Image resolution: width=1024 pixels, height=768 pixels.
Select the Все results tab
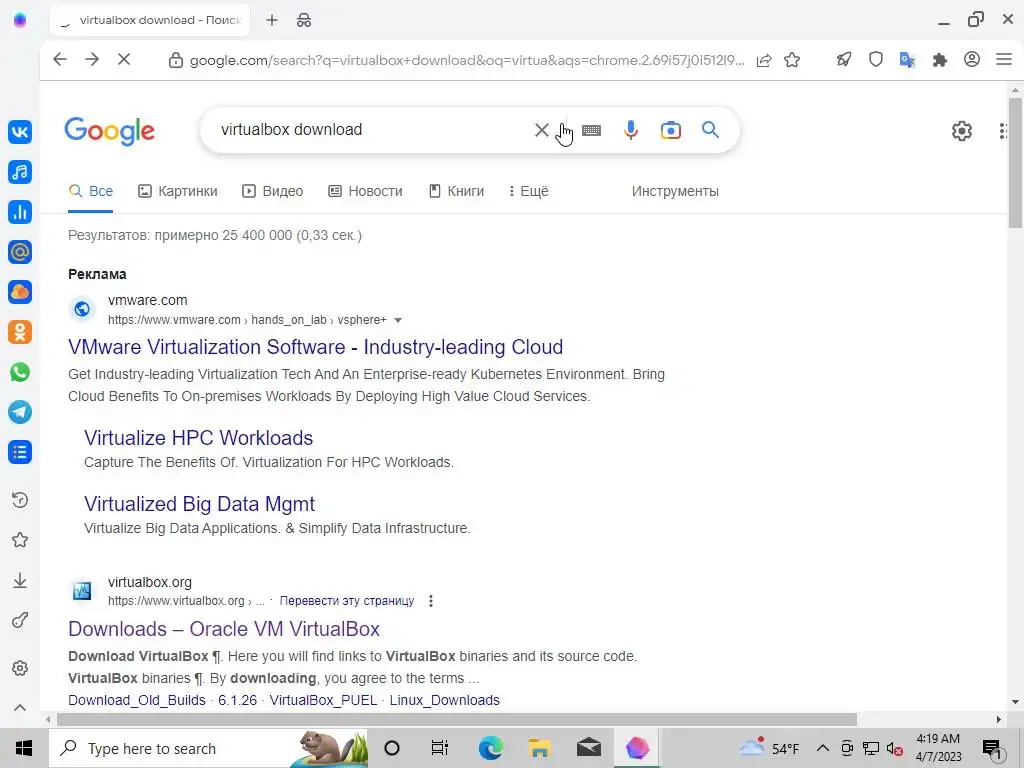click(x=91, y=191)
